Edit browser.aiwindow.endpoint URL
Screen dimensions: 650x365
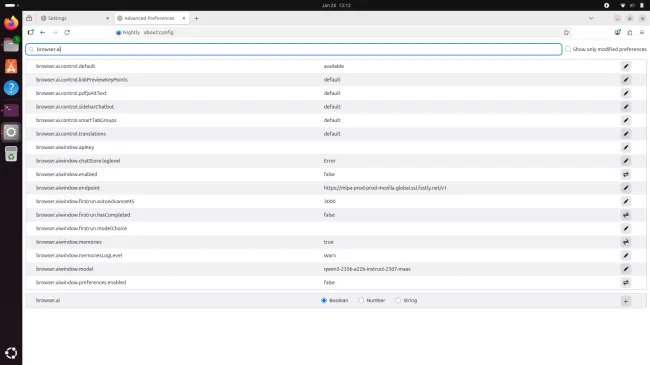[626, 188]
